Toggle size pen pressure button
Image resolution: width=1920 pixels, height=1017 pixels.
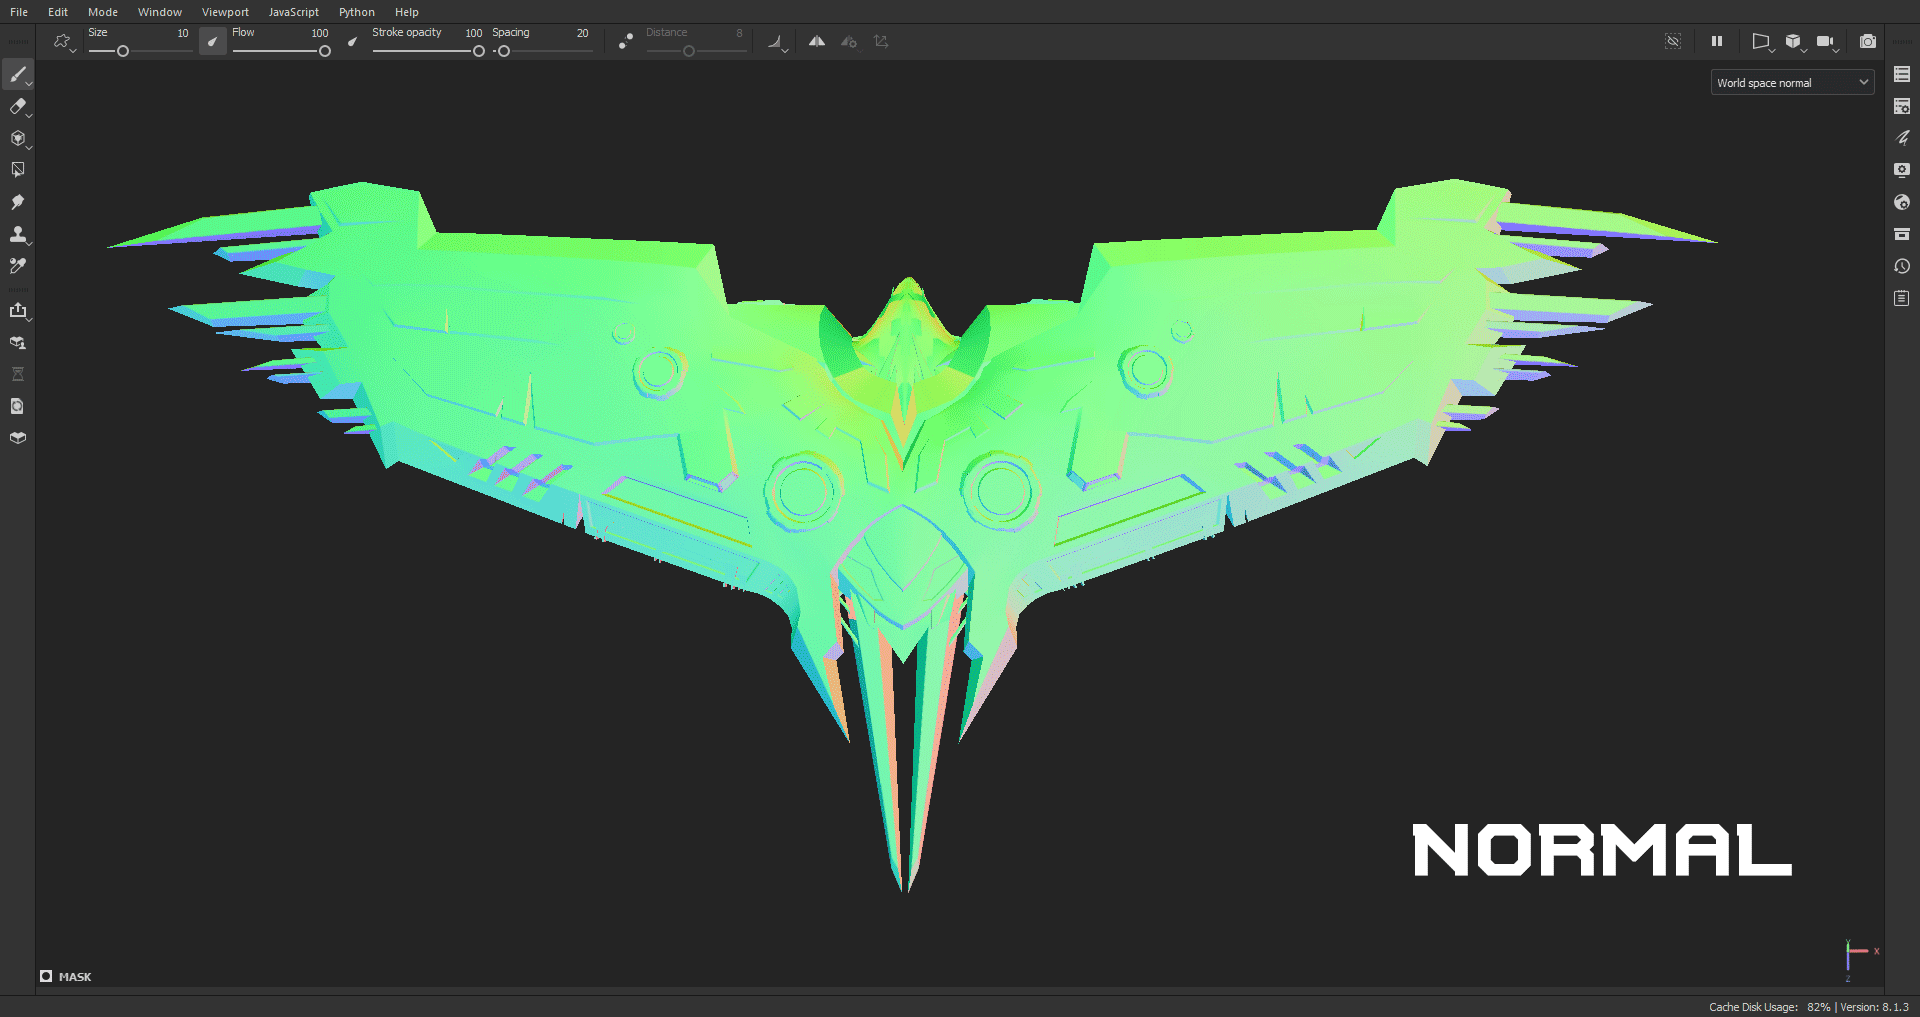[212, 41]
